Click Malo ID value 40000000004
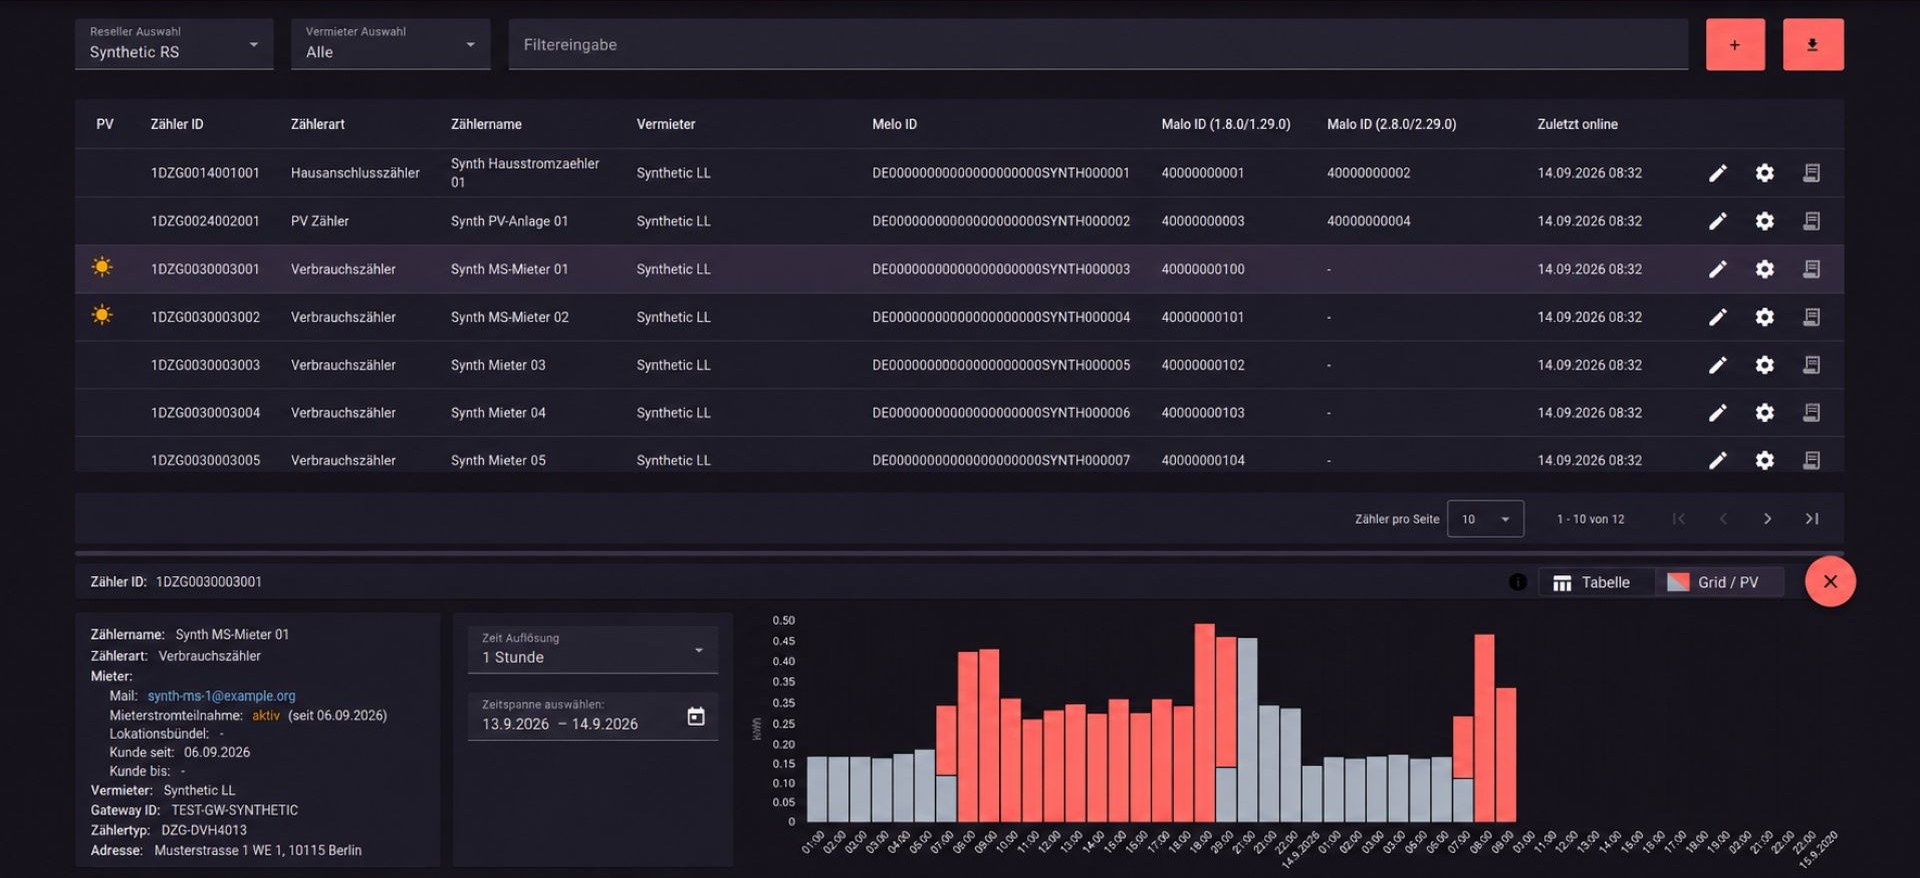The width and height of the screenshot is (1920, 878). pyautogui.click(x=1369, y=221)
